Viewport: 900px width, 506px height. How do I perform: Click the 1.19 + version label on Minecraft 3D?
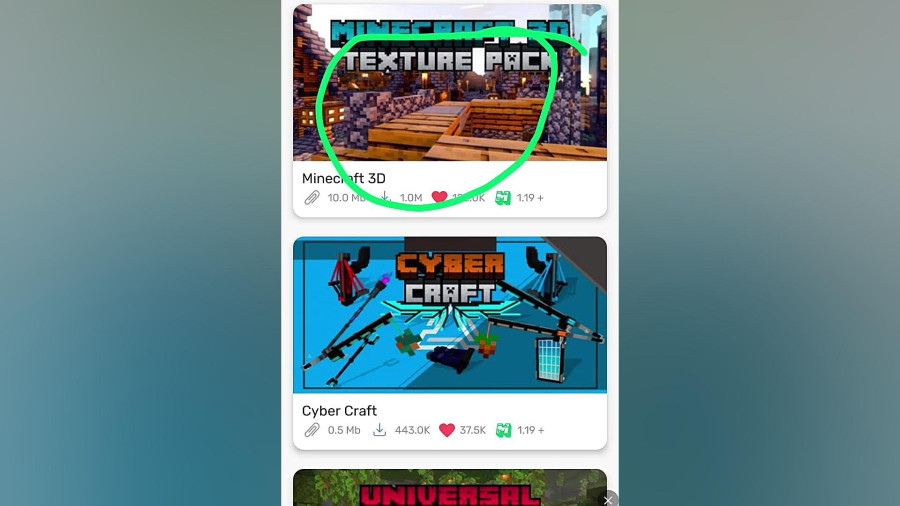click(x=530, y=198)
